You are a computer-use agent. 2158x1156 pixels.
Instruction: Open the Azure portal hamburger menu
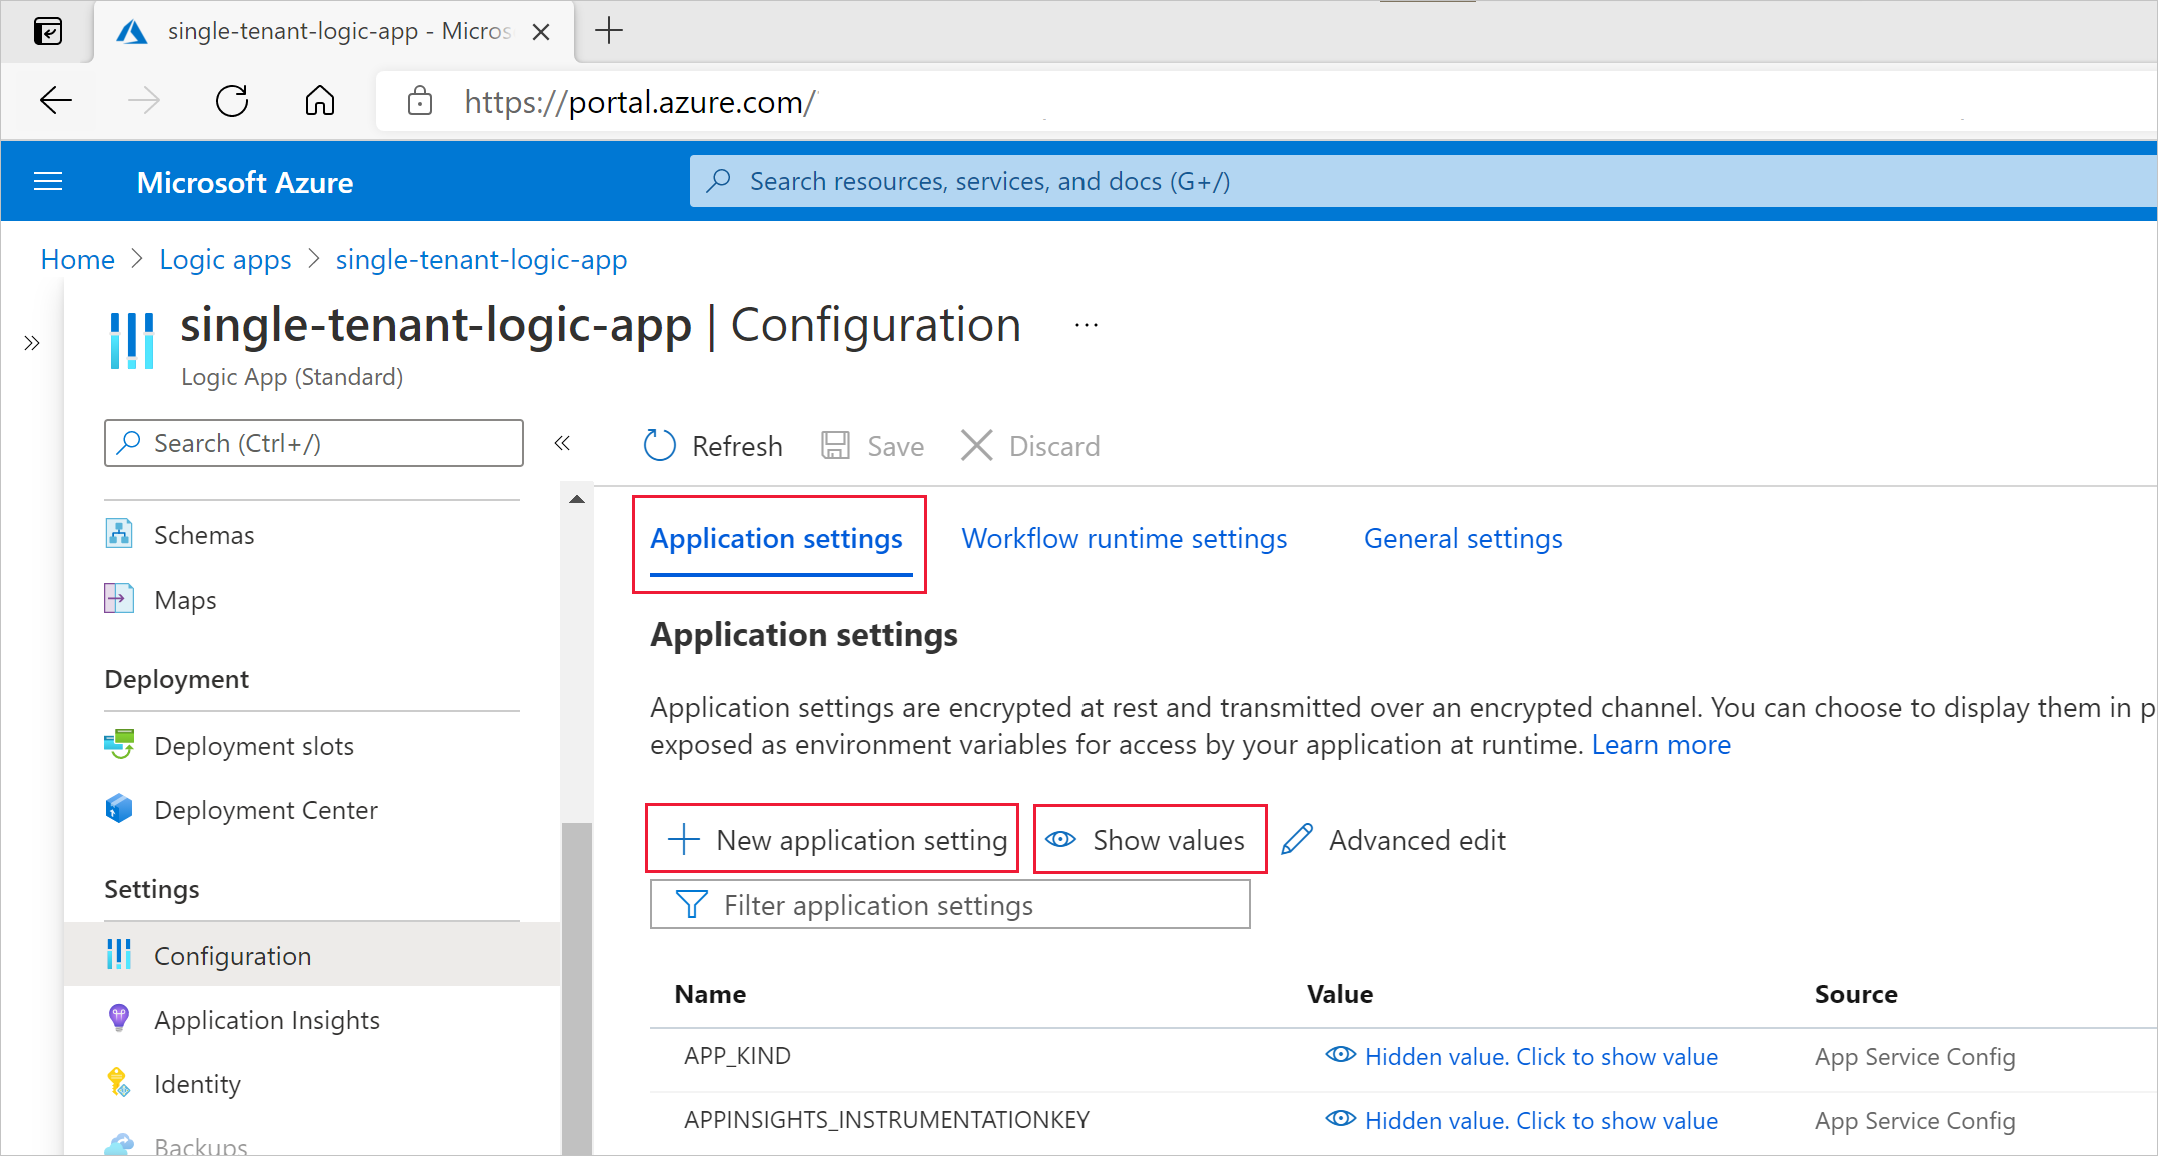(x=48, y=182)
